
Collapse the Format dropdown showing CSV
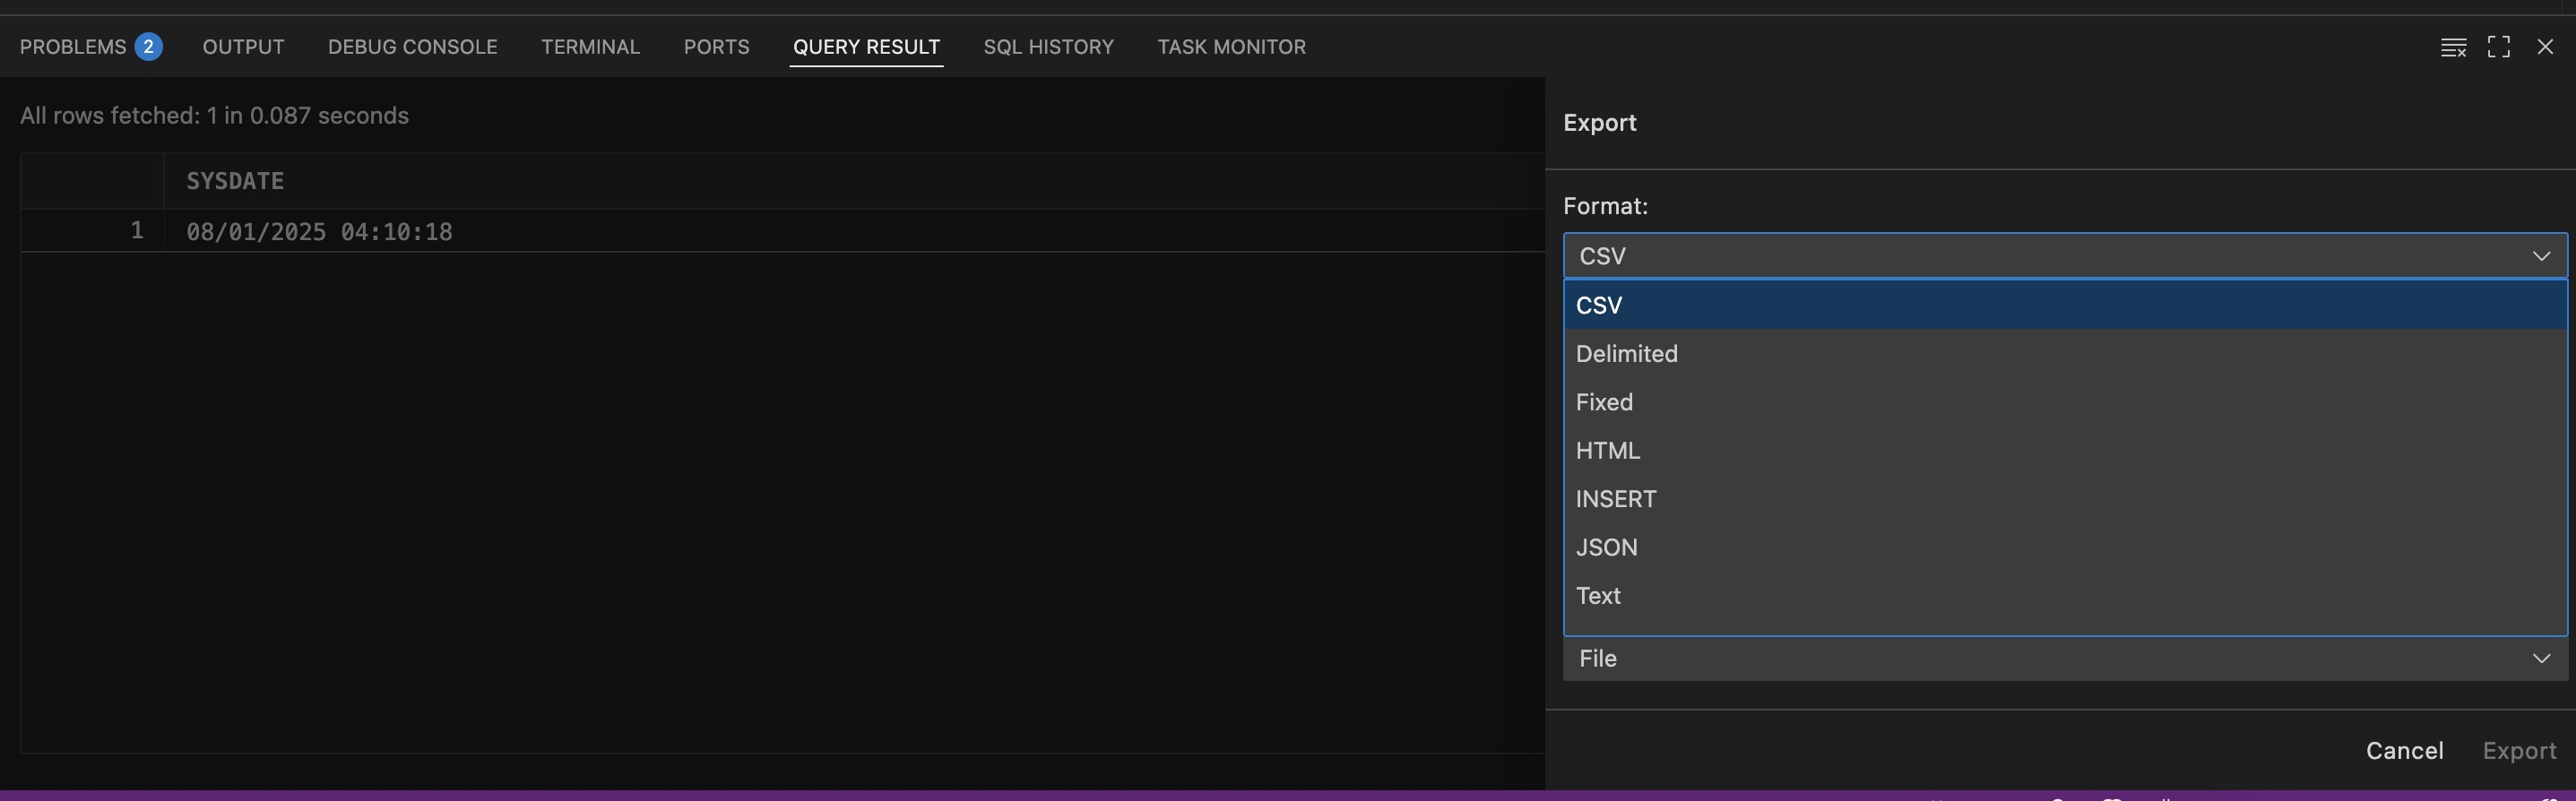tap(2065, 256)
